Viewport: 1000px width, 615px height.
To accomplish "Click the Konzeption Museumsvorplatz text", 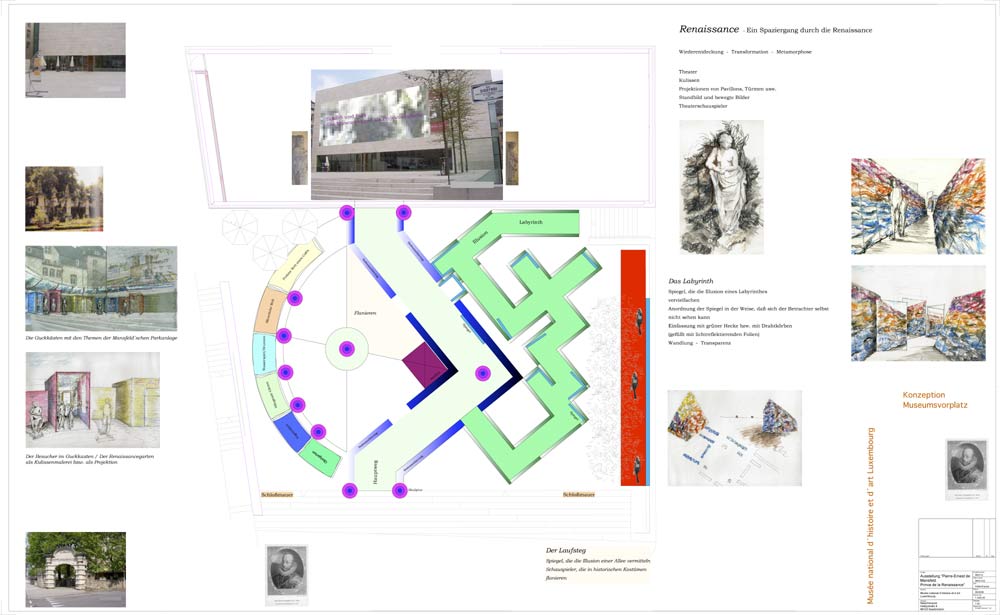I will coord(934,400).
